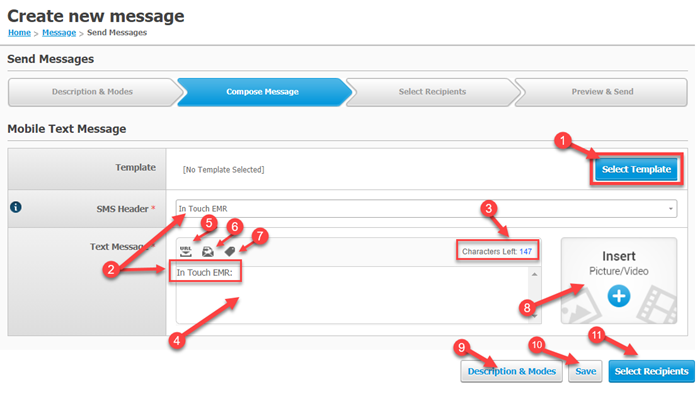The width and height of the screenshot is (700, 394).
Task: Click the tag icon in the message toolbar
Action: coord(230,252)
